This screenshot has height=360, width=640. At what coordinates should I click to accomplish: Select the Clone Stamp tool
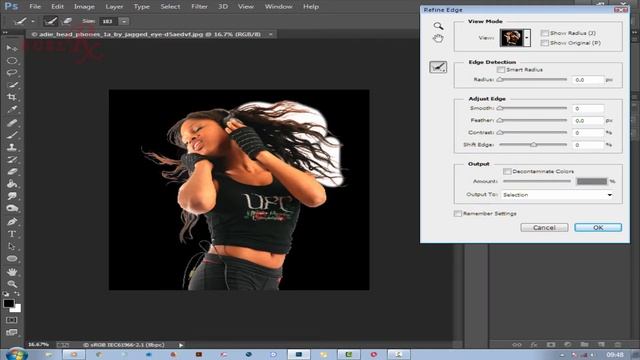point(11,147)
